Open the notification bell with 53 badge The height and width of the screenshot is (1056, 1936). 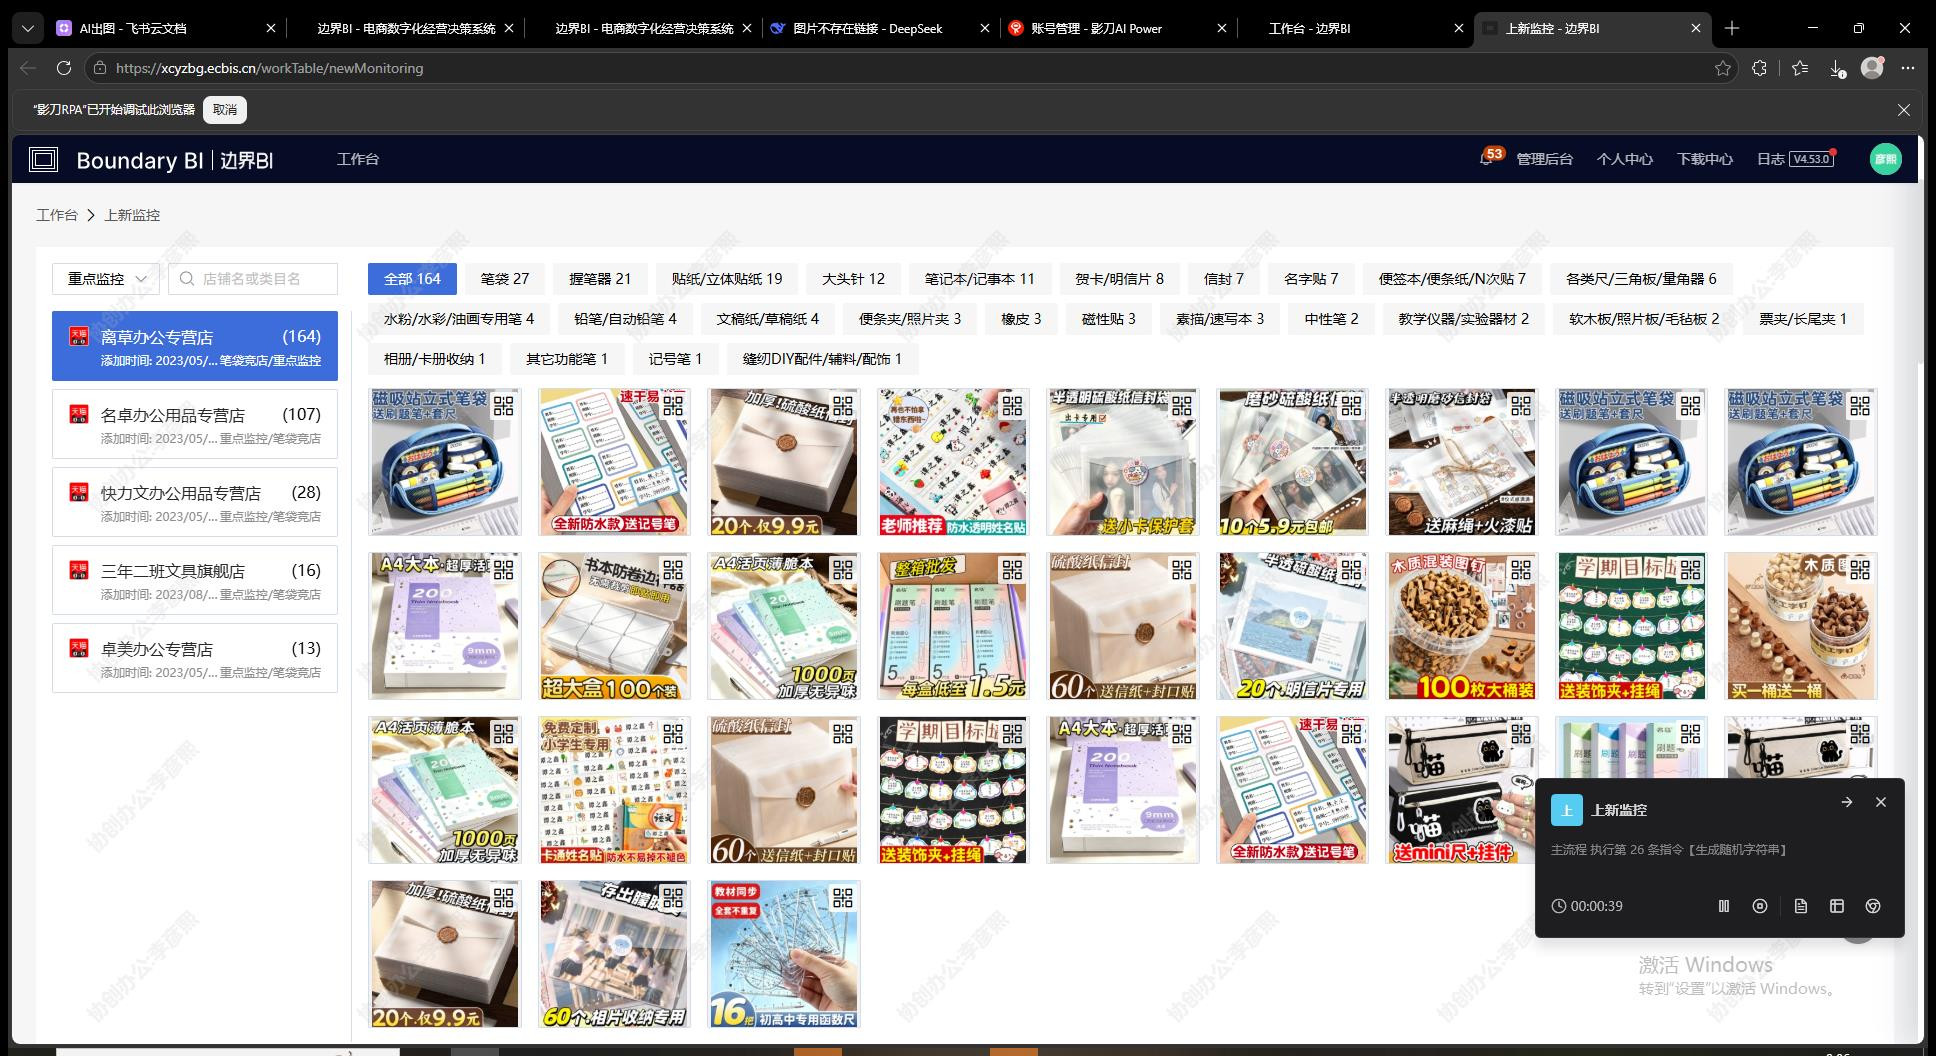point(1487,159)
